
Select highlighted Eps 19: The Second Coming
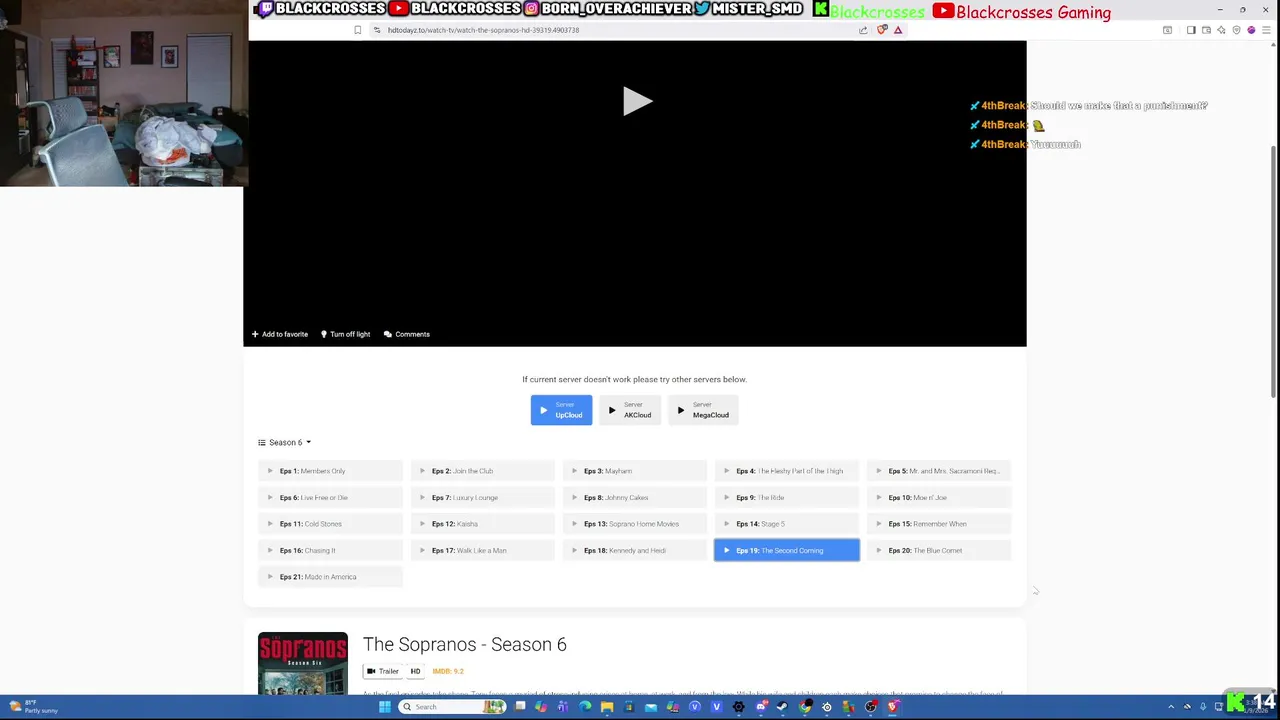pyautogui.click(x=786, y=550)
